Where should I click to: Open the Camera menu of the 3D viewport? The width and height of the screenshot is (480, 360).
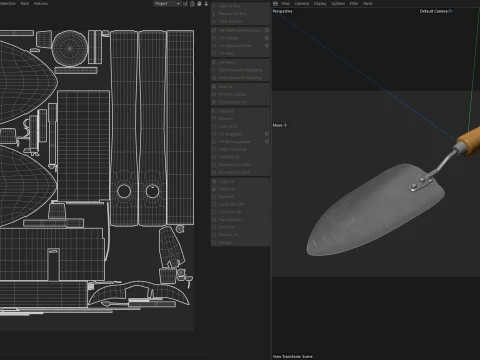(302, 3)
